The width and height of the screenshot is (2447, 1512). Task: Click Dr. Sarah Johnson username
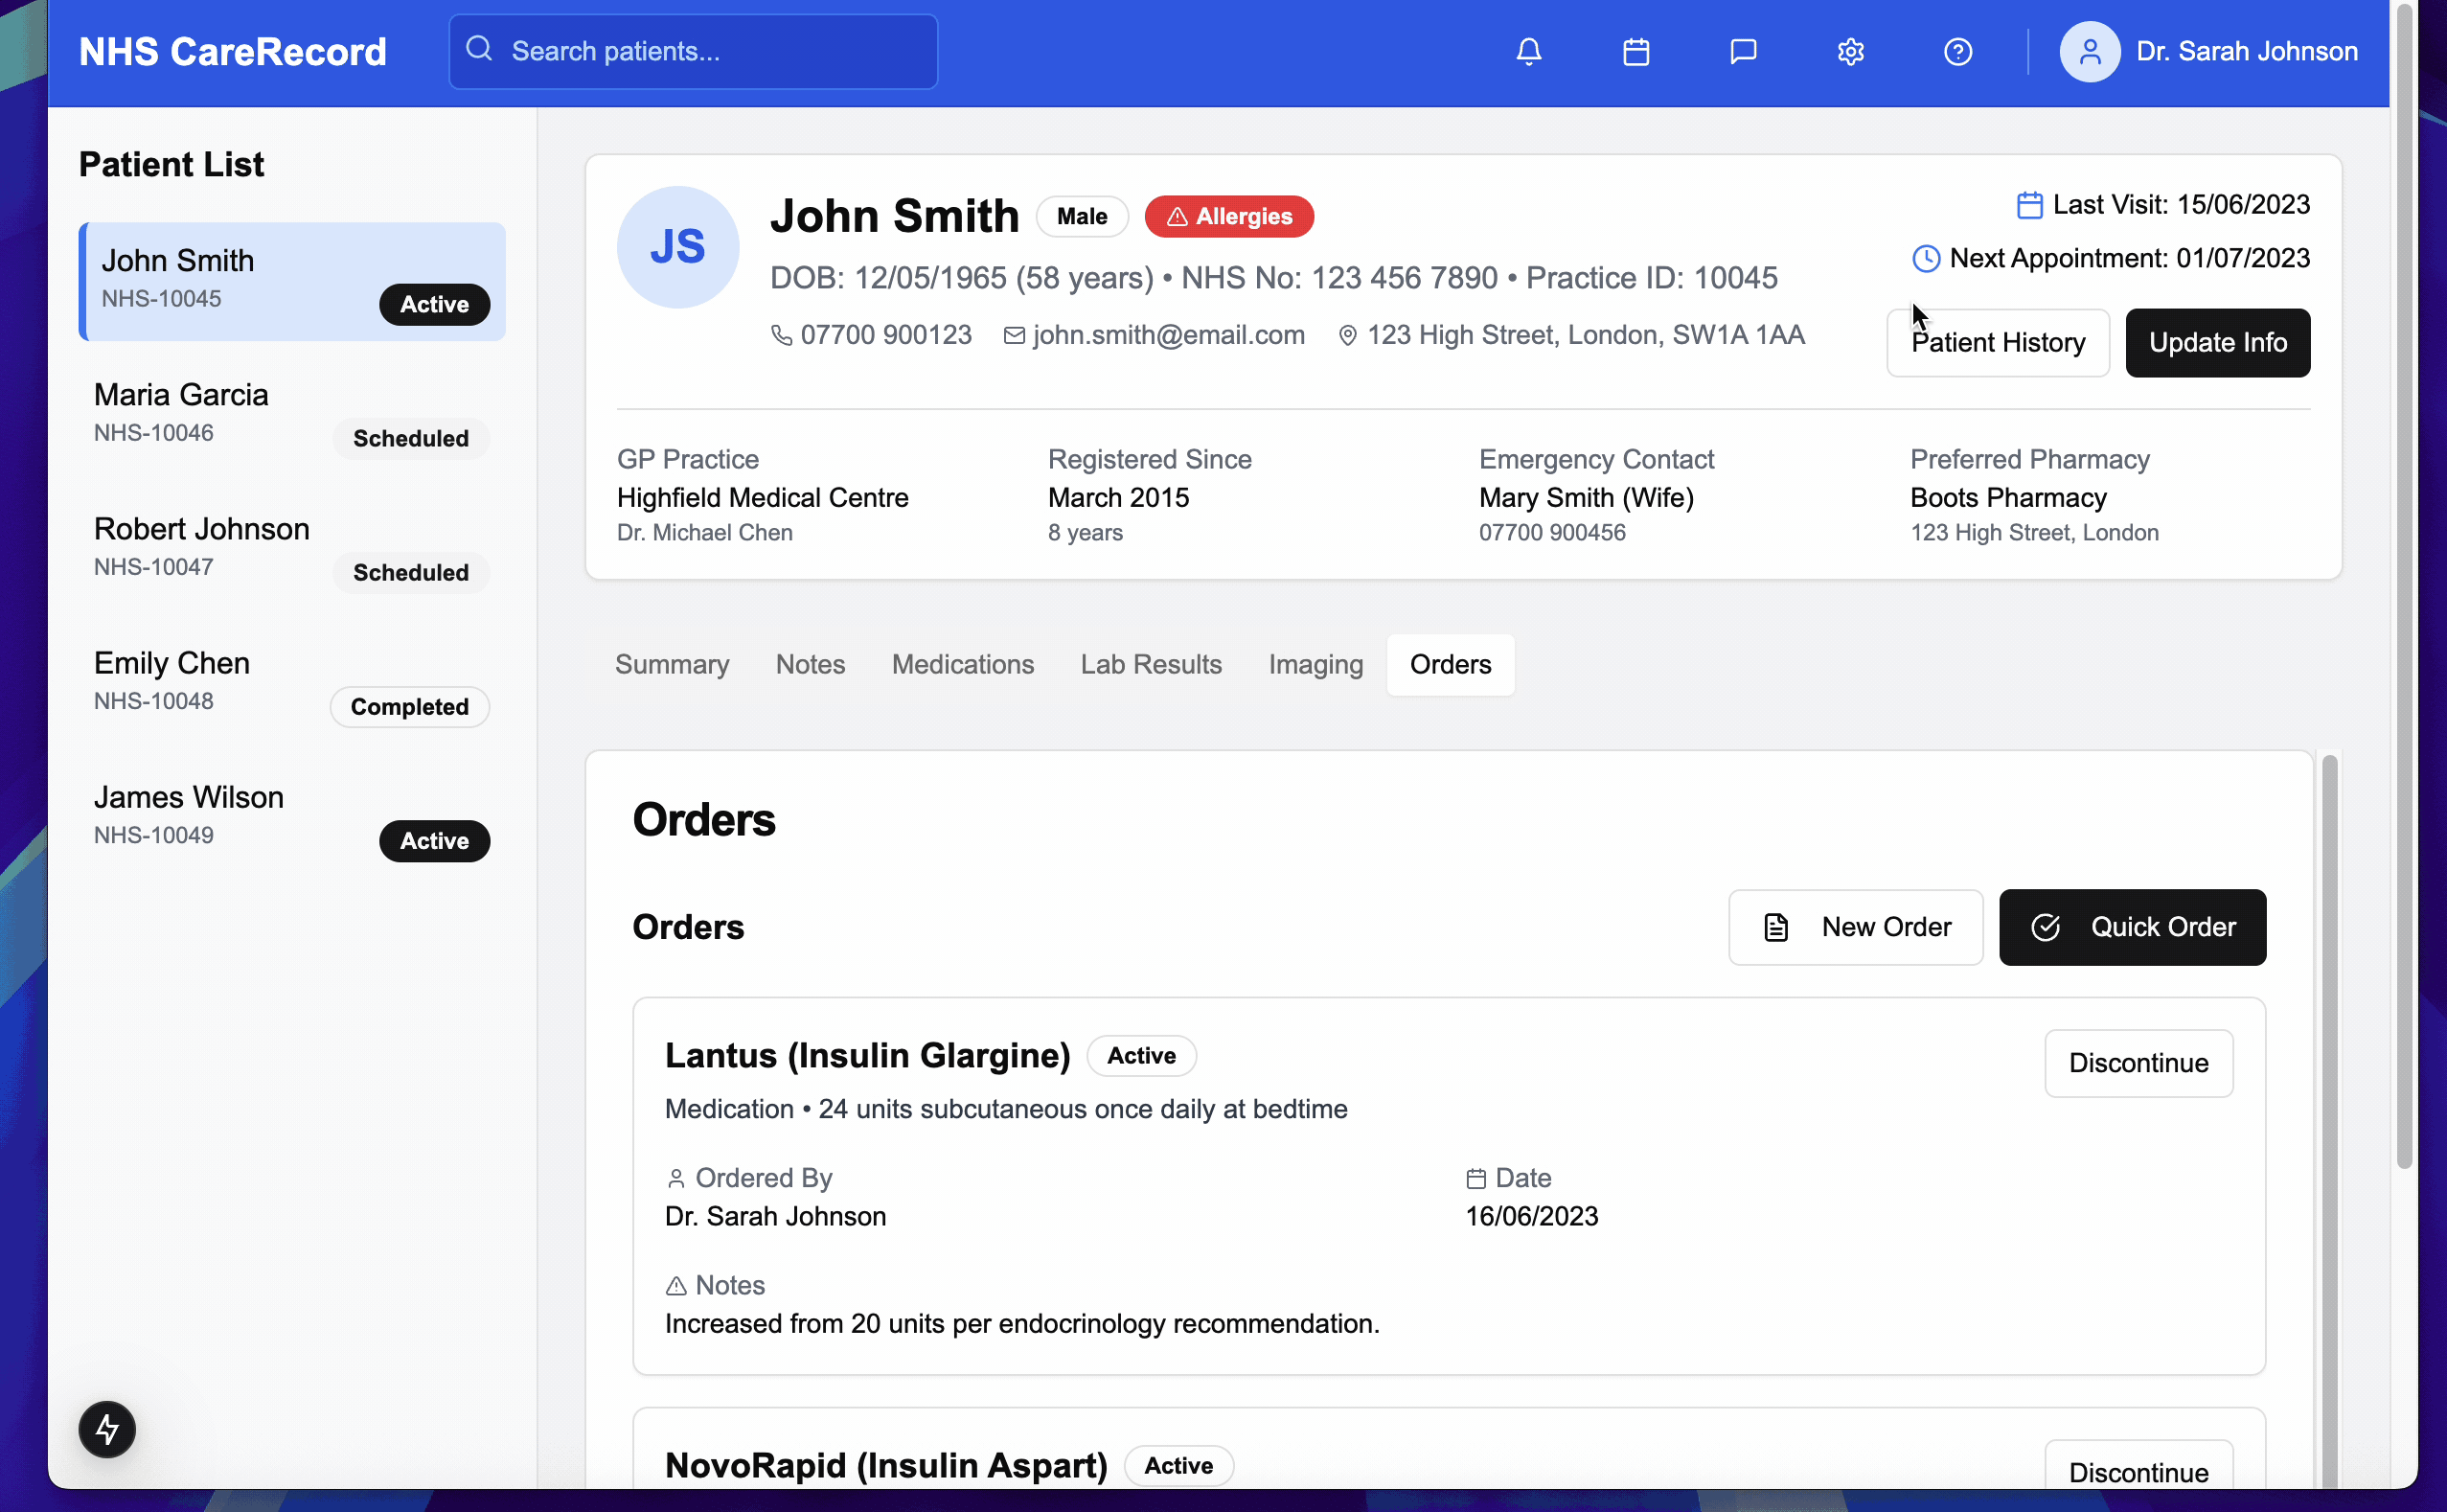click(2246, 51)
